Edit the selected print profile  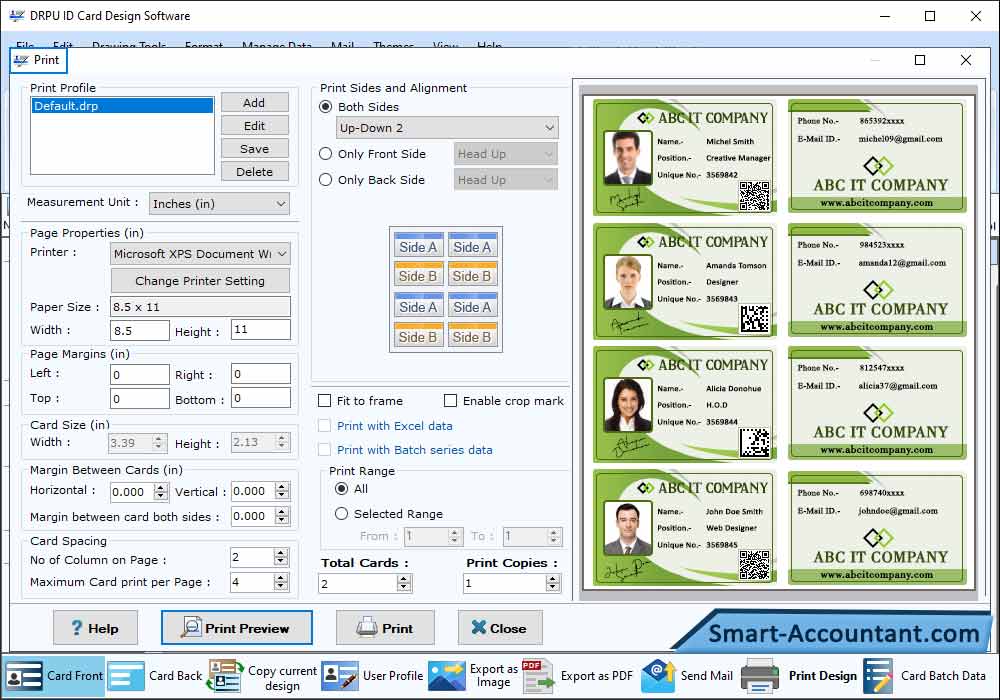254,126
